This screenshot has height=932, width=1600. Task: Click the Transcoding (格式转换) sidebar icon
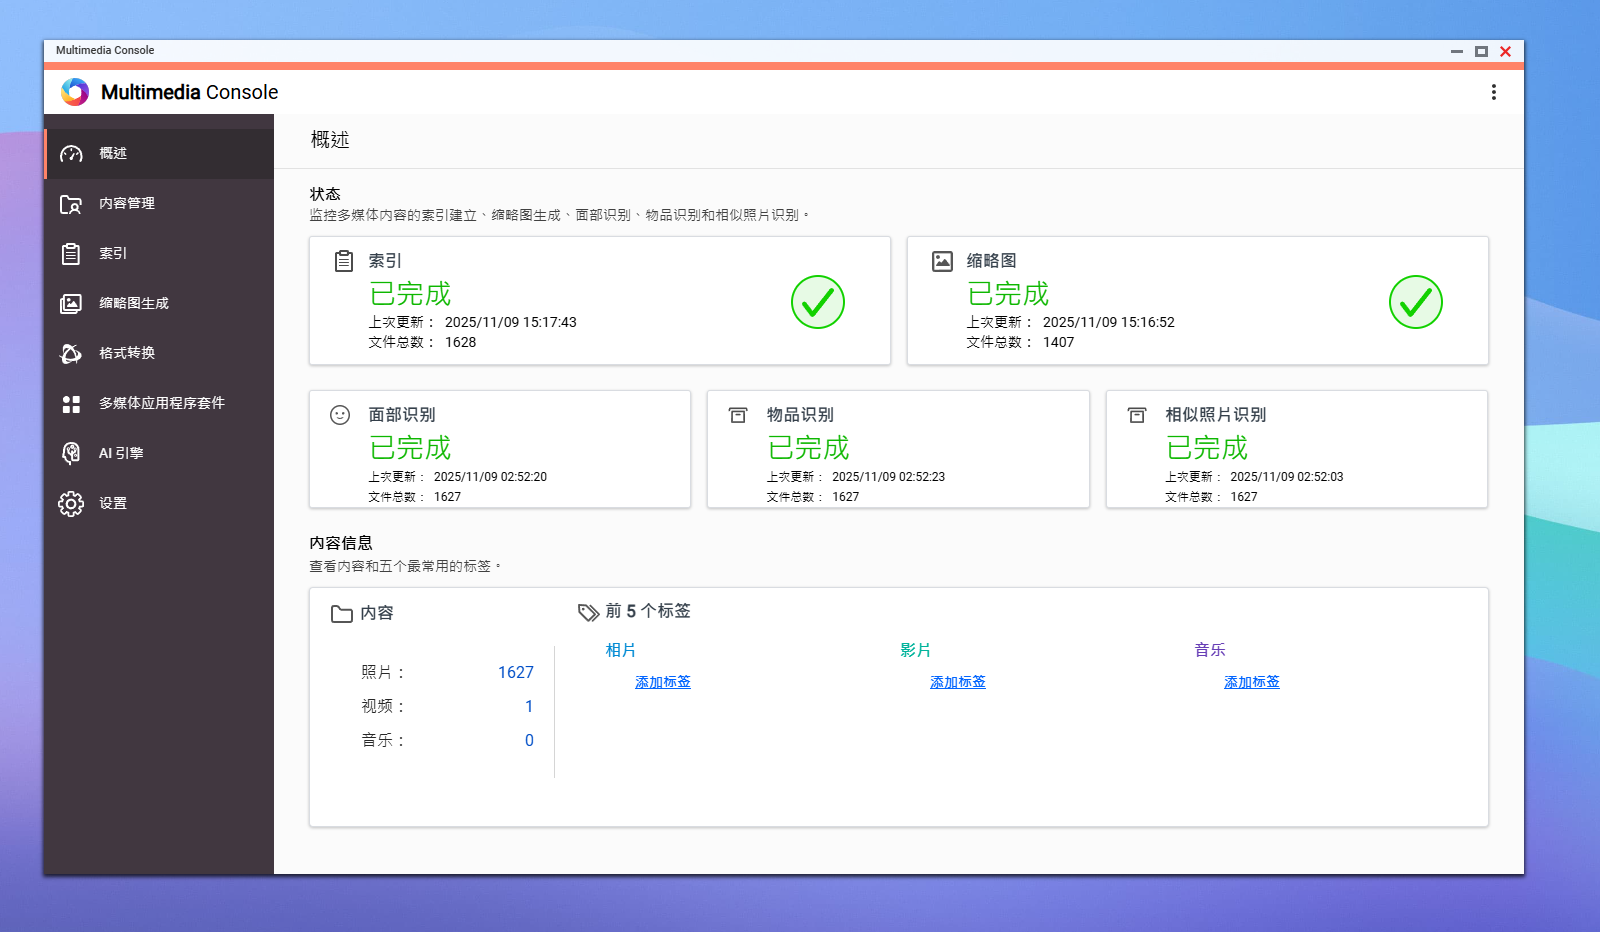click(71, 354)
